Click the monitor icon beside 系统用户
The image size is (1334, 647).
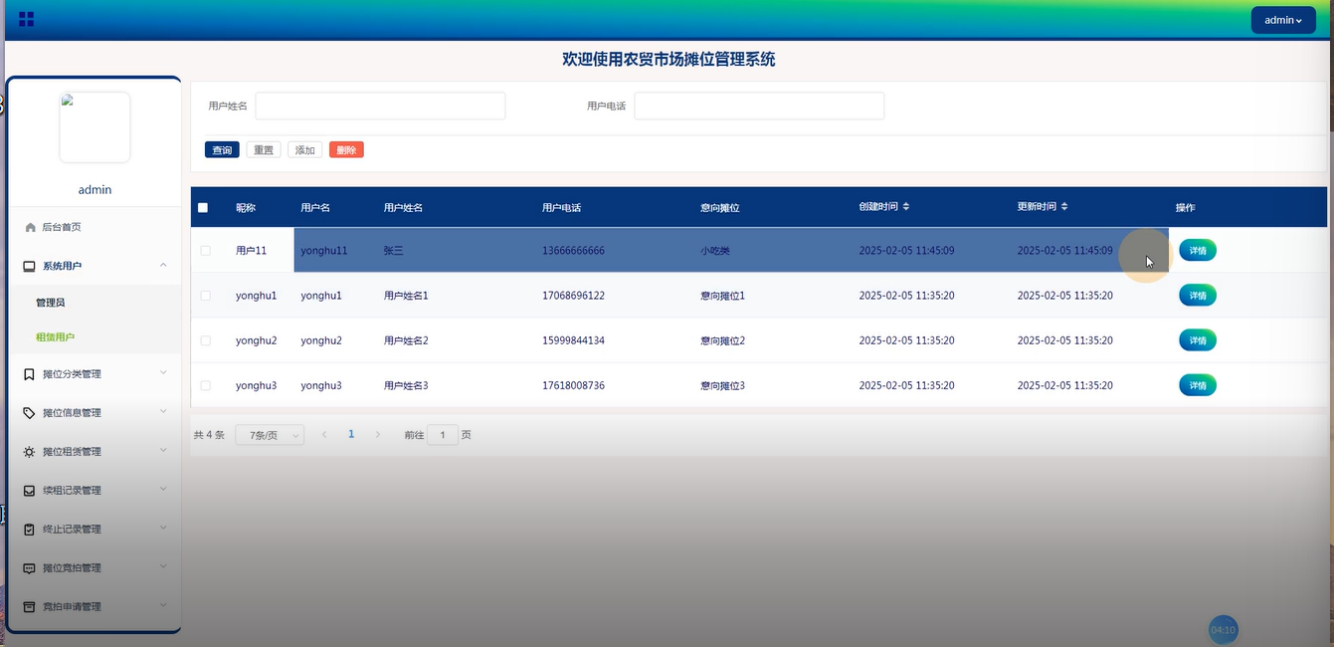pos(30,267)
